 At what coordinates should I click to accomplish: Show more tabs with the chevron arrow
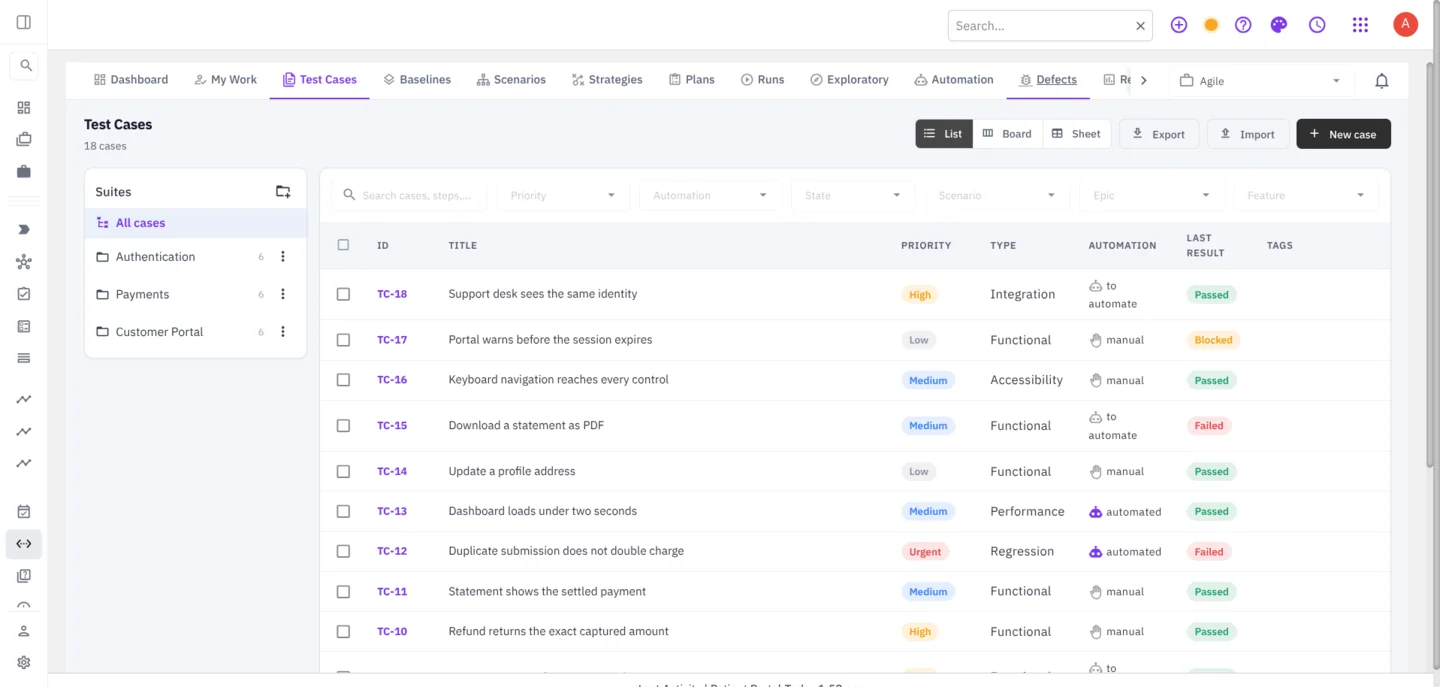(x=1144, y=80)
